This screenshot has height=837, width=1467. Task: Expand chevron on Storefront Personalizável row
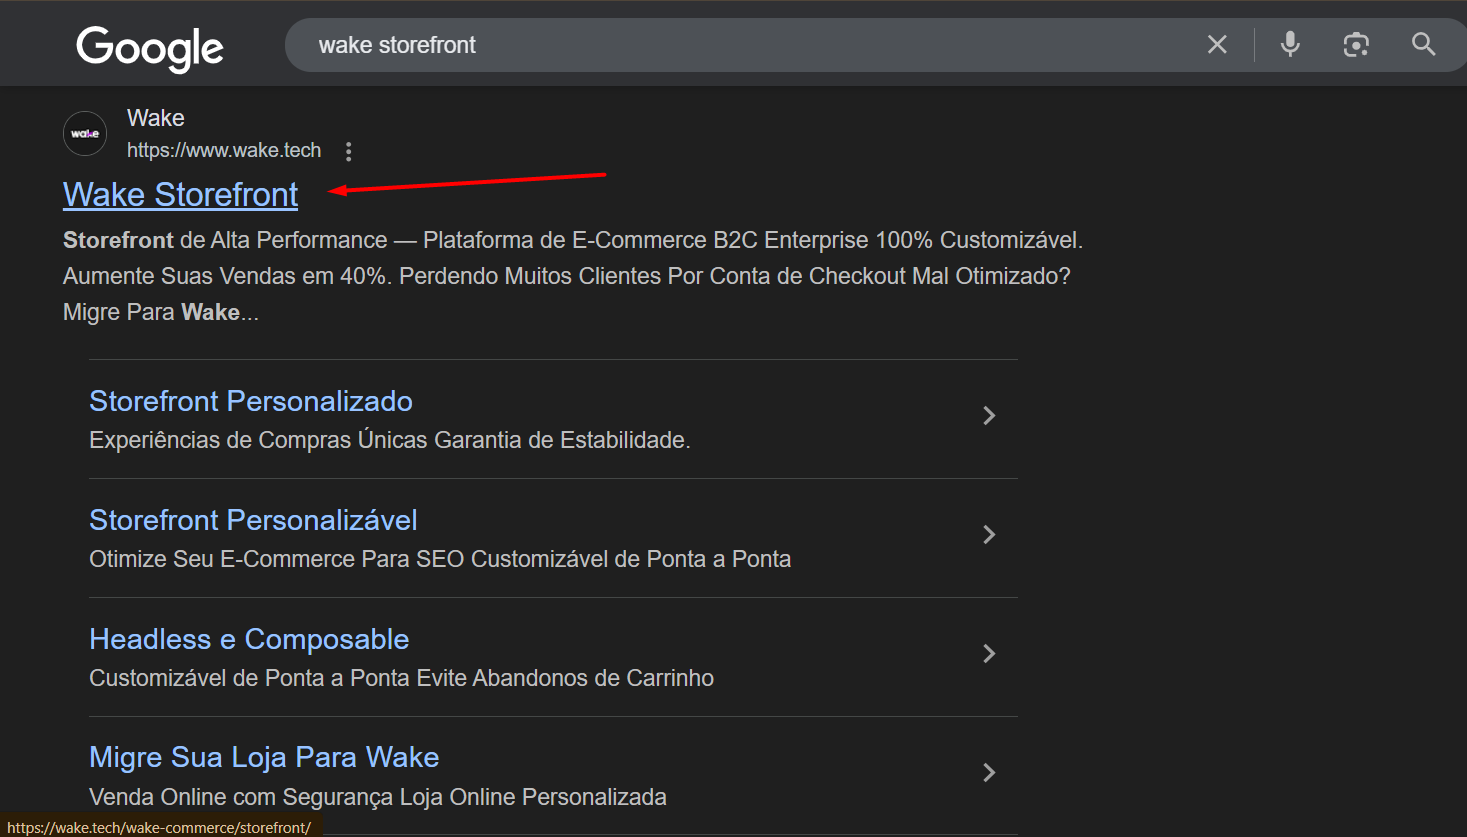(989, 534)
